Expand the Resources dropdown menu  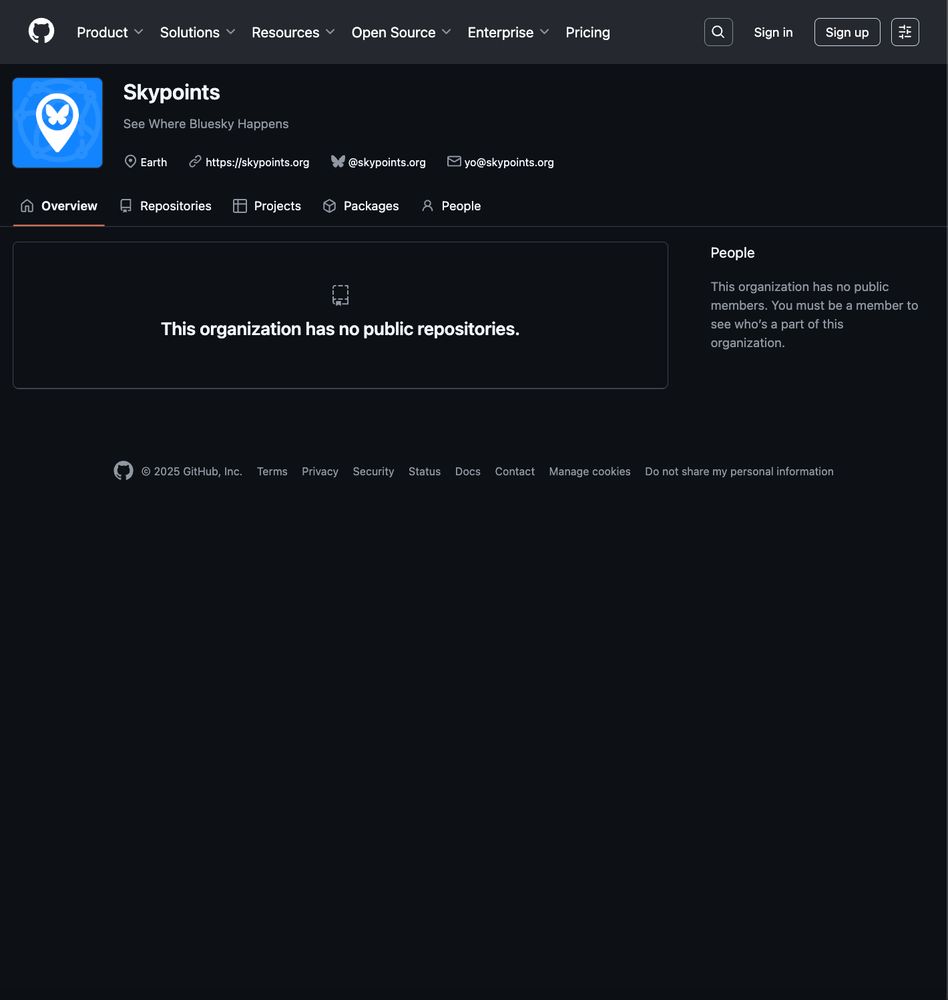pyautogui.click(x=293, y=33)
